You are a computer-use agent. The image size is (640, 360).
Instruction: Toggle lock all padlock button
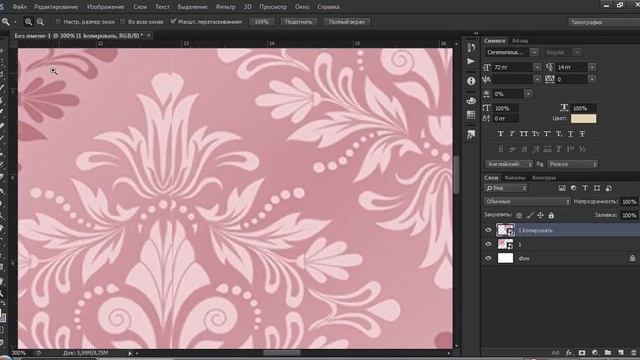coord(551,215)
